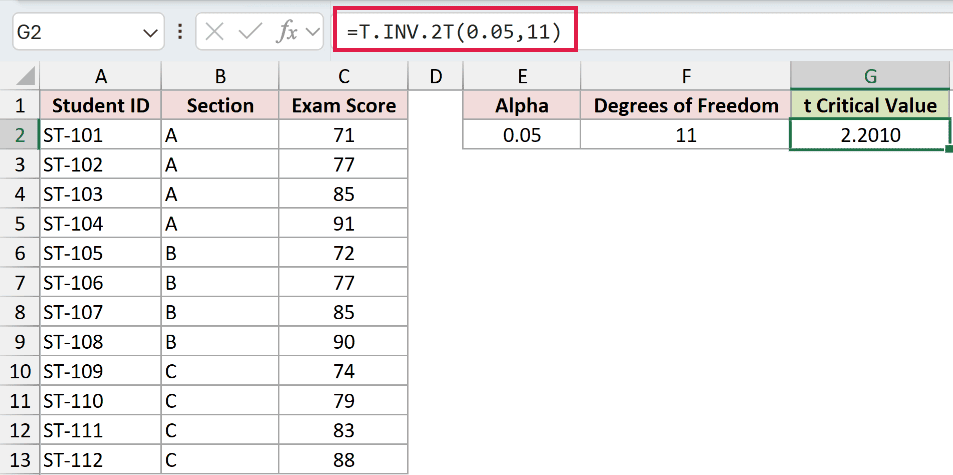
Task: Click cell ST-105
Action: click(x=100, y=253)
